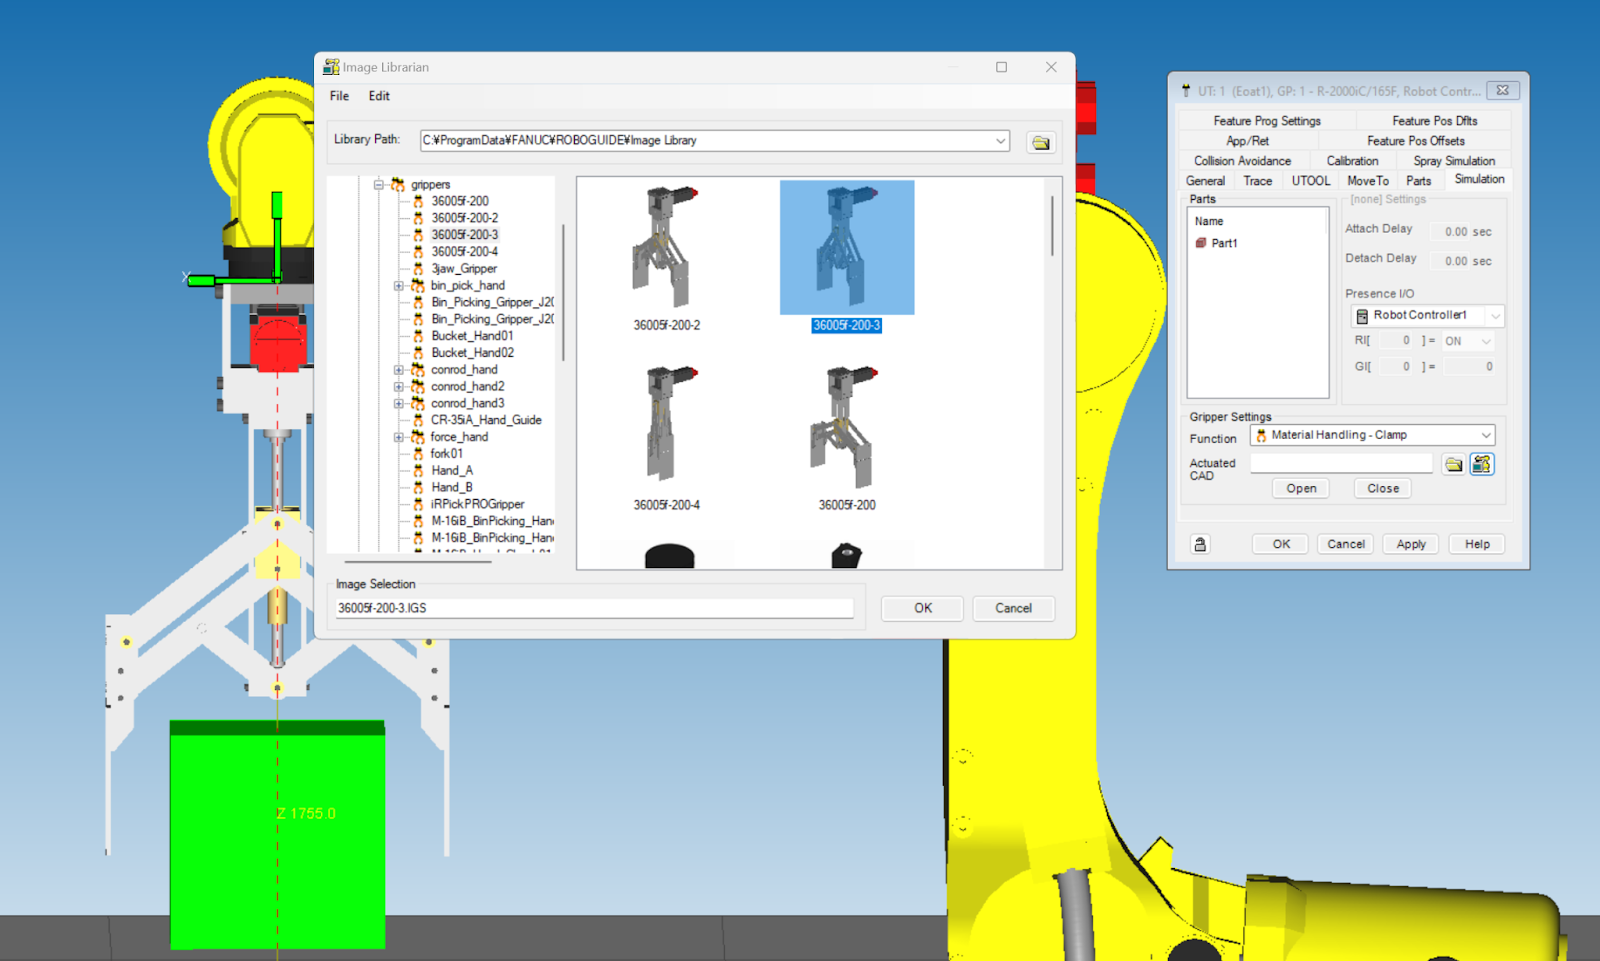
Task: Click the Open gripper button
Action: 1301,489
